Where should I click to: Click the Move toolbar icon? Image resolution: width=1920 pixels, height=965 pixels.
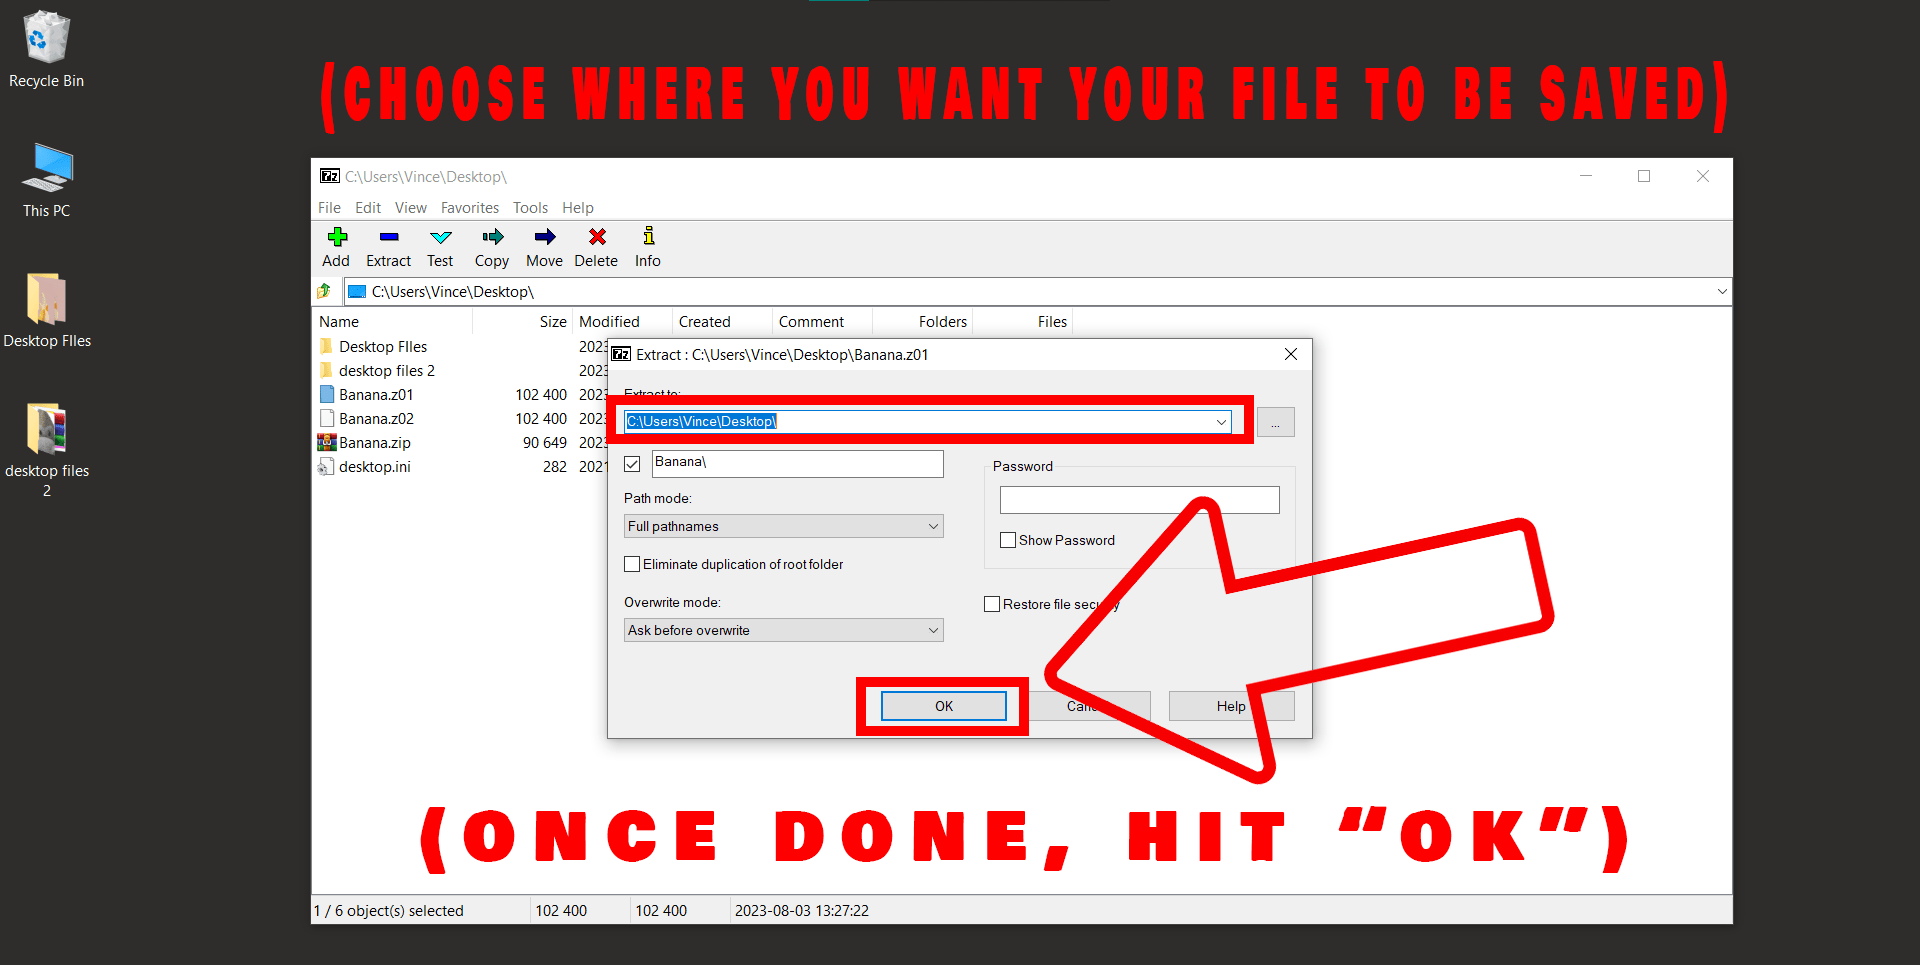coord(543,246)
